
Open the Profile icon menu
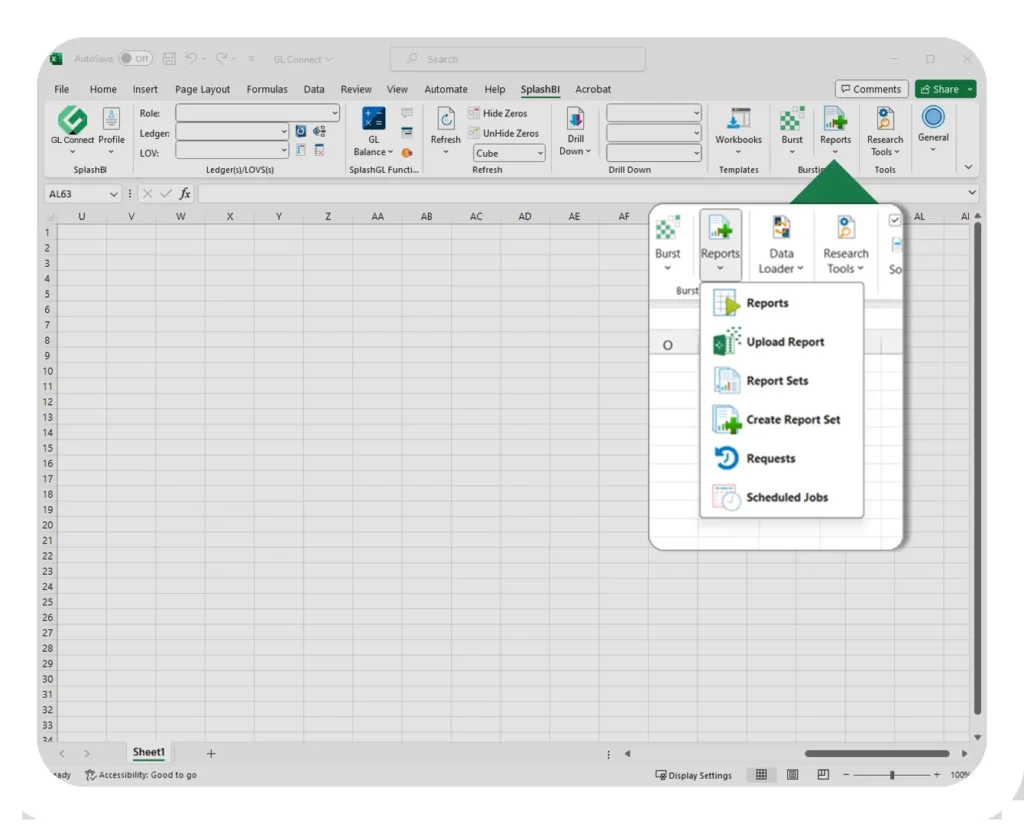tap(111, 121)
